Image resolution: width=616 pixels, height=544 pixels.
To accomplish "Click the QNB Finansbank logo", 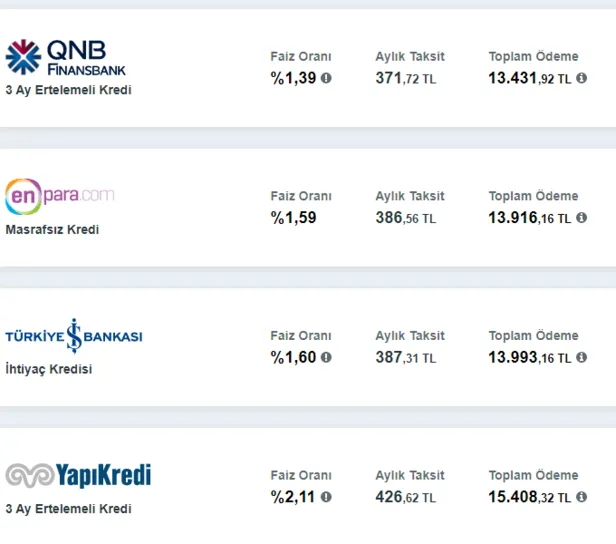I will tap(66, 57).
